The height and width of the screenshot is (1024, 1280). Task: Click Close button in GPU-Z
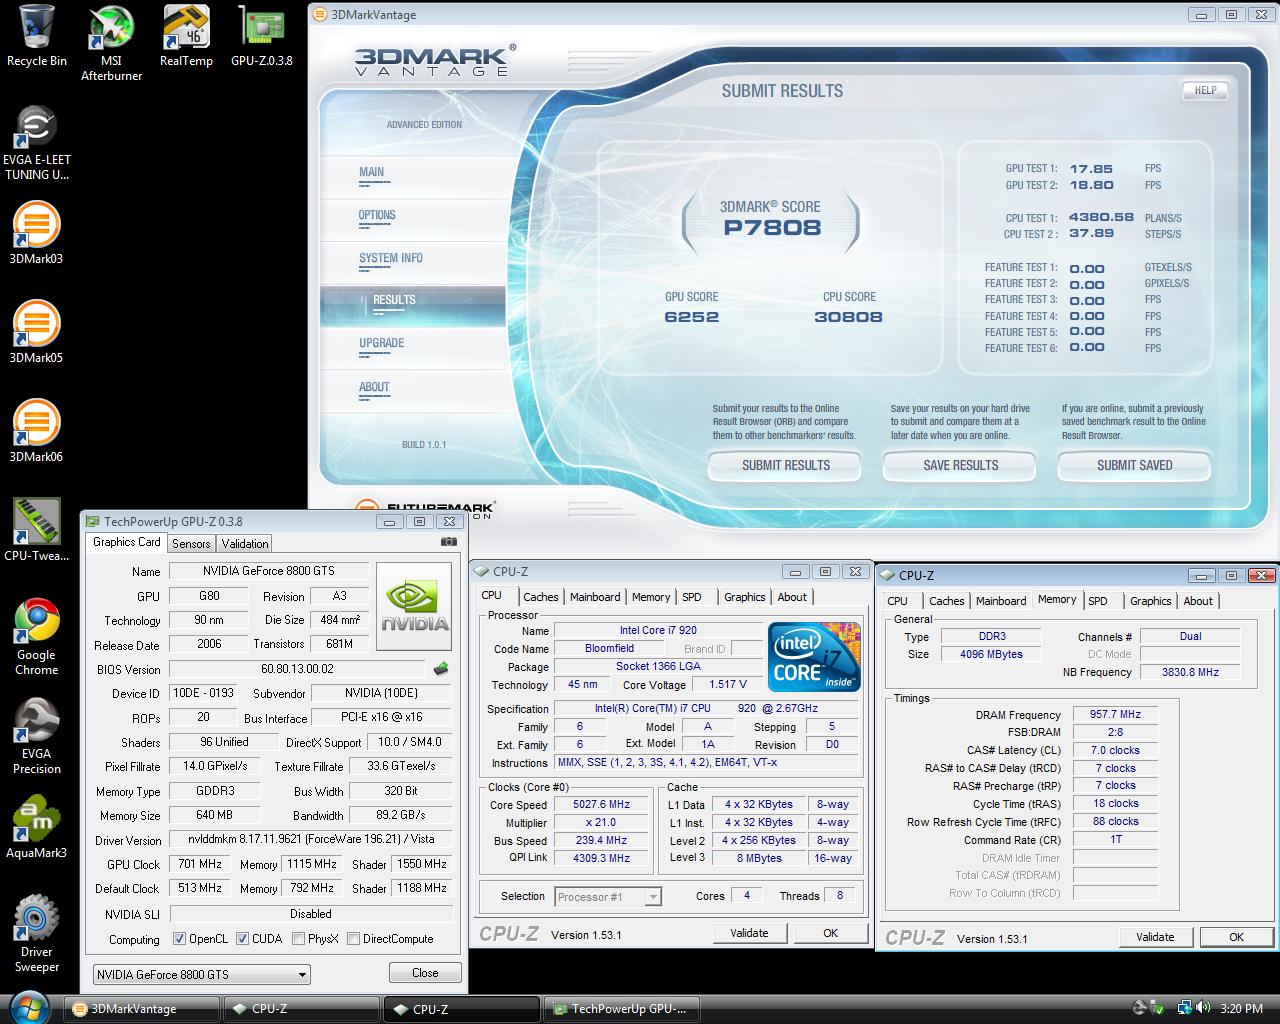click(x=425, y=973)
